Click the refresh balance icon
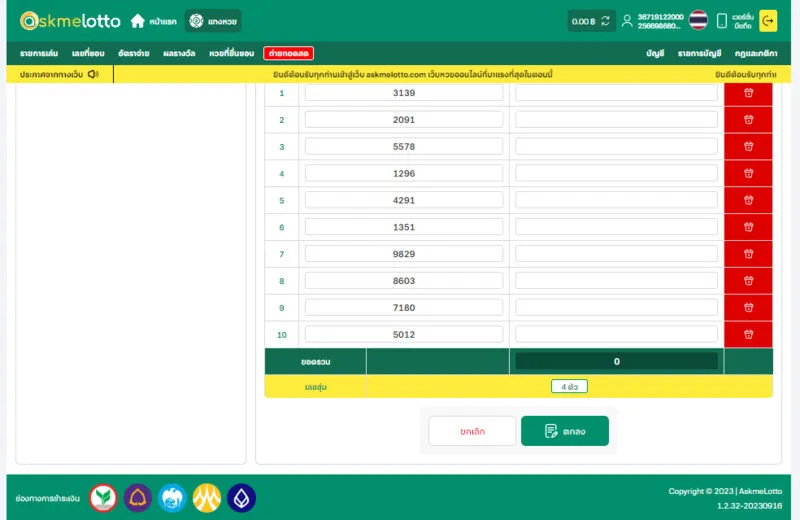This screenshot has height=520, width=800. (x=605, y=21)
